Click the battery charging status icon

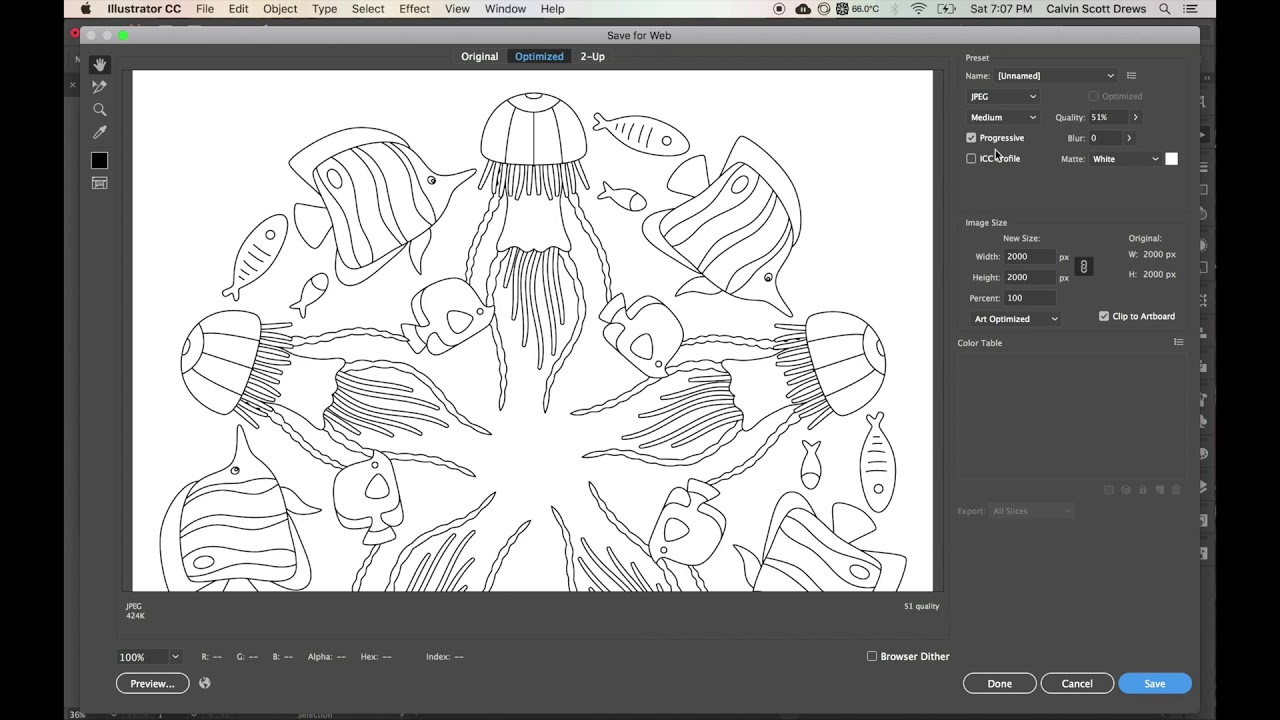point(946,9)
